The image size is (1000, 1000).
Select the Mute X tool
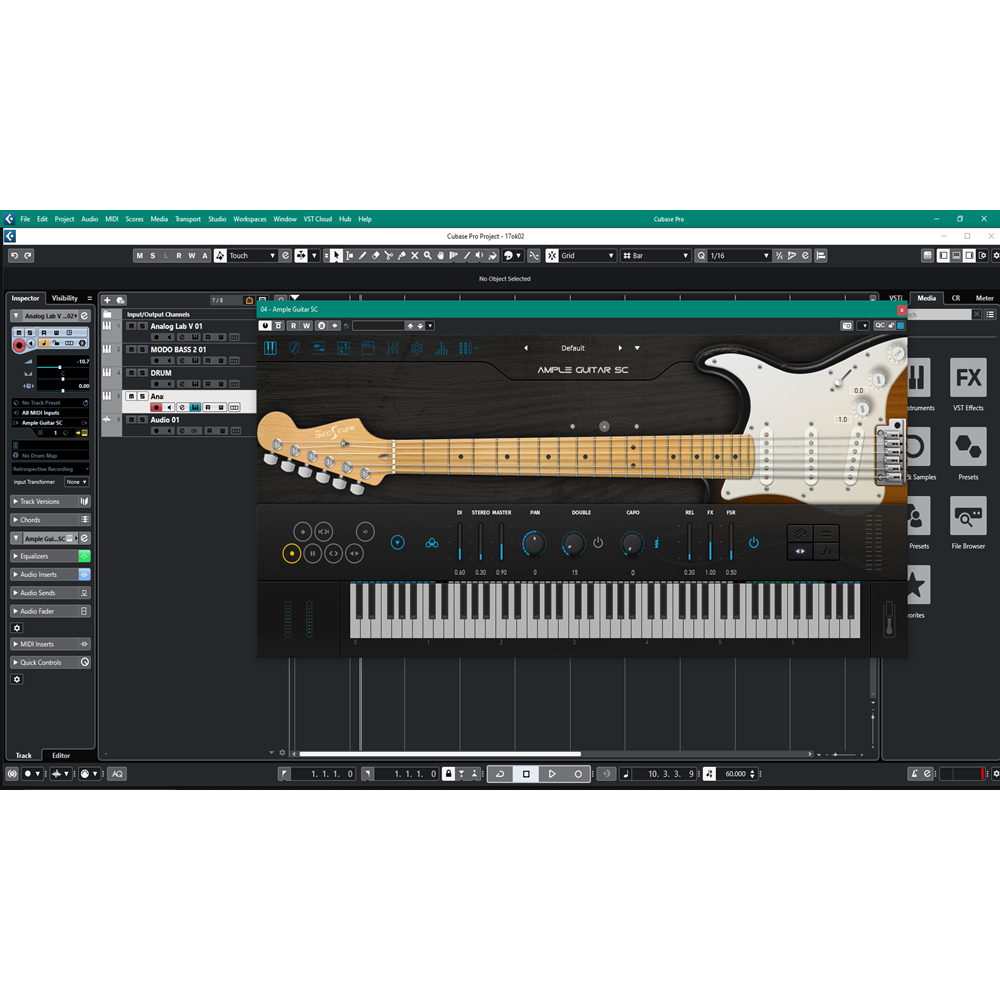(415, 256)
